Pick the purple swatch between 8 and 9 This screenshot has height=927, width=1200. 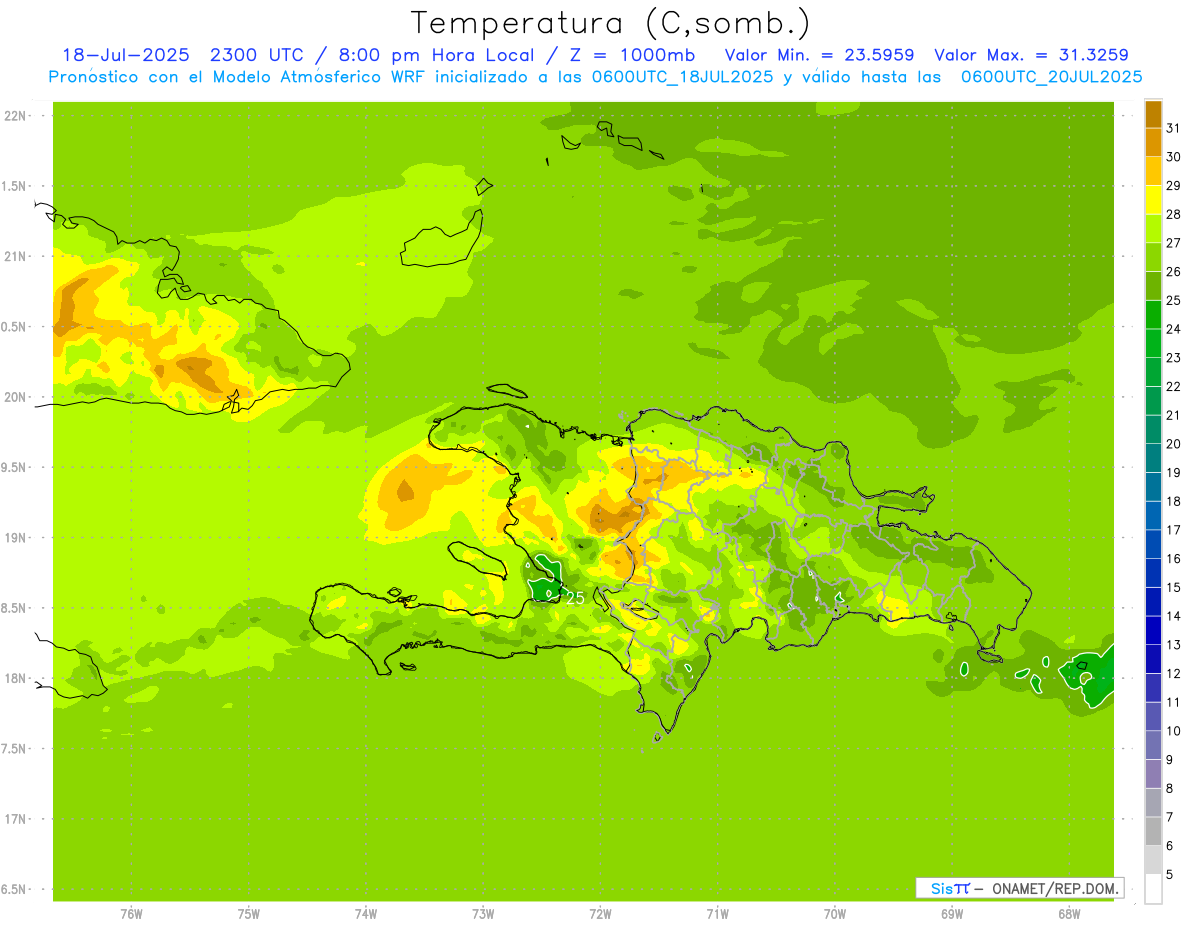(1153, 774)
